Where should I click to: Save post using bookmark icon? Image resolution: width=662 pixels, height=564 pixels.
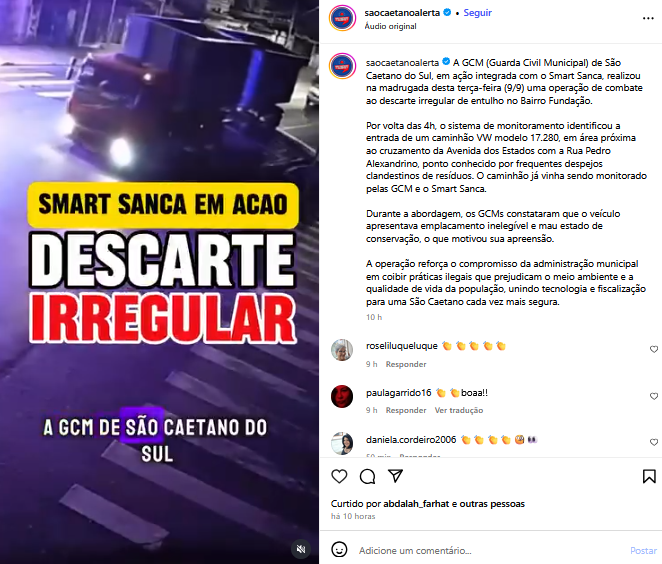click(x=649, y=477)
